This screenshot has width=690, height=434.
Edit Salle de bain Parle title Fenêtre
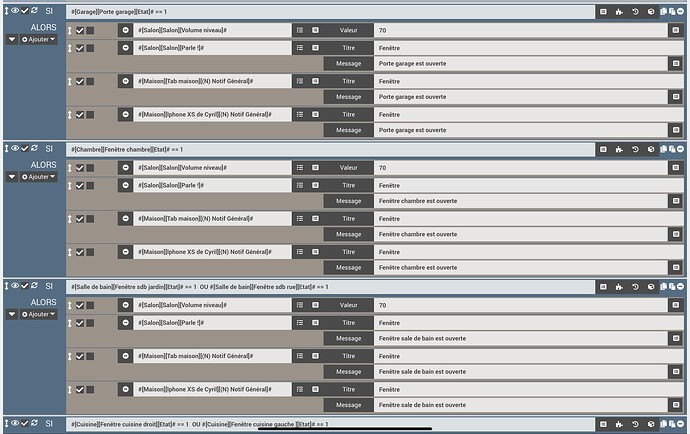coord(529,323)
